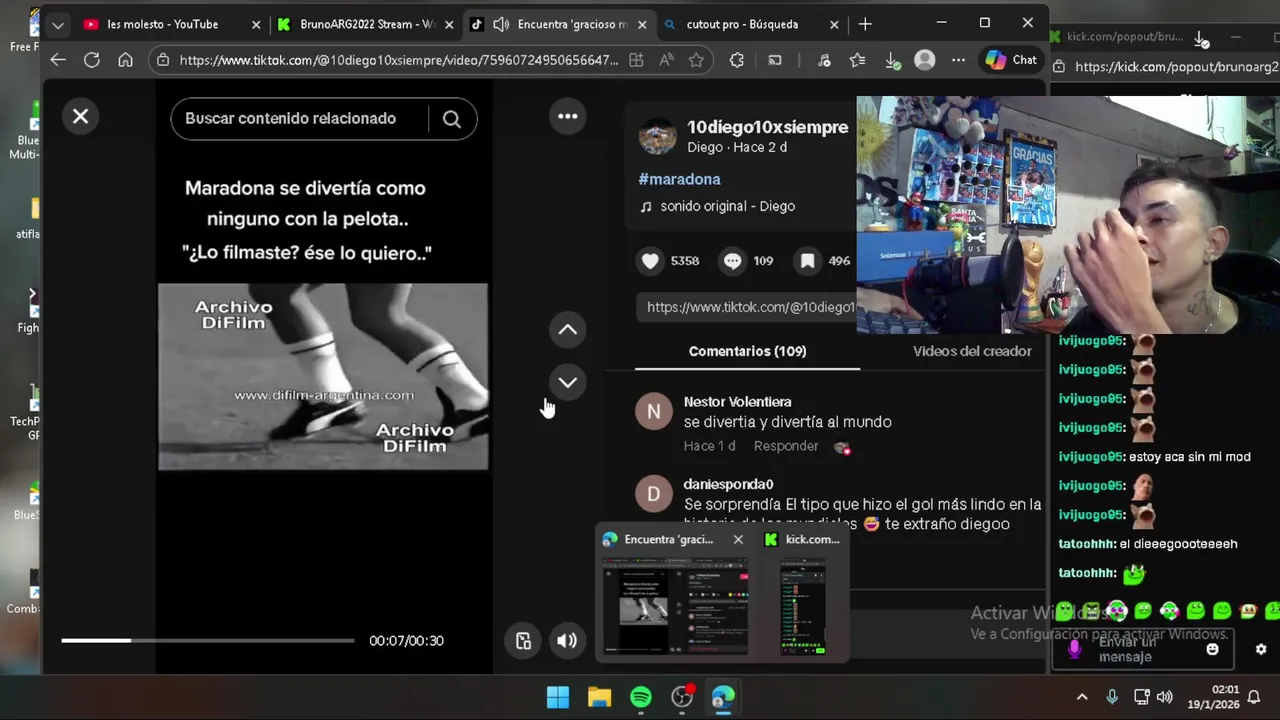Open the 10diego10xsiempre username link
Screen dimensions: 1280x720
click(767, 127)
